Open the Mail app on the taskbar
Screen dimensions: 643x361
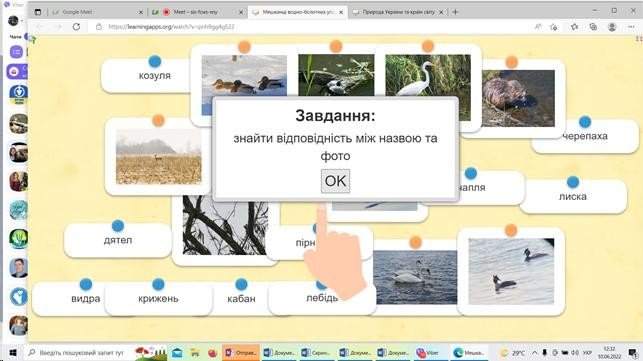pyautogui.click(x=177, y=353)
